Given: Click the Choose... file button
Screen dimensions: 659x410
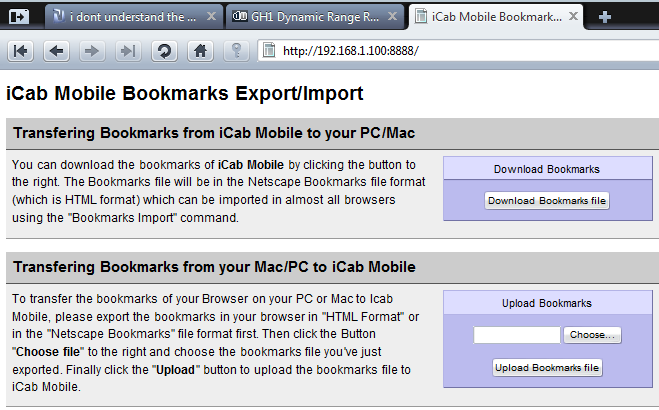Looking at the screenshot, I should pos(592,335).
